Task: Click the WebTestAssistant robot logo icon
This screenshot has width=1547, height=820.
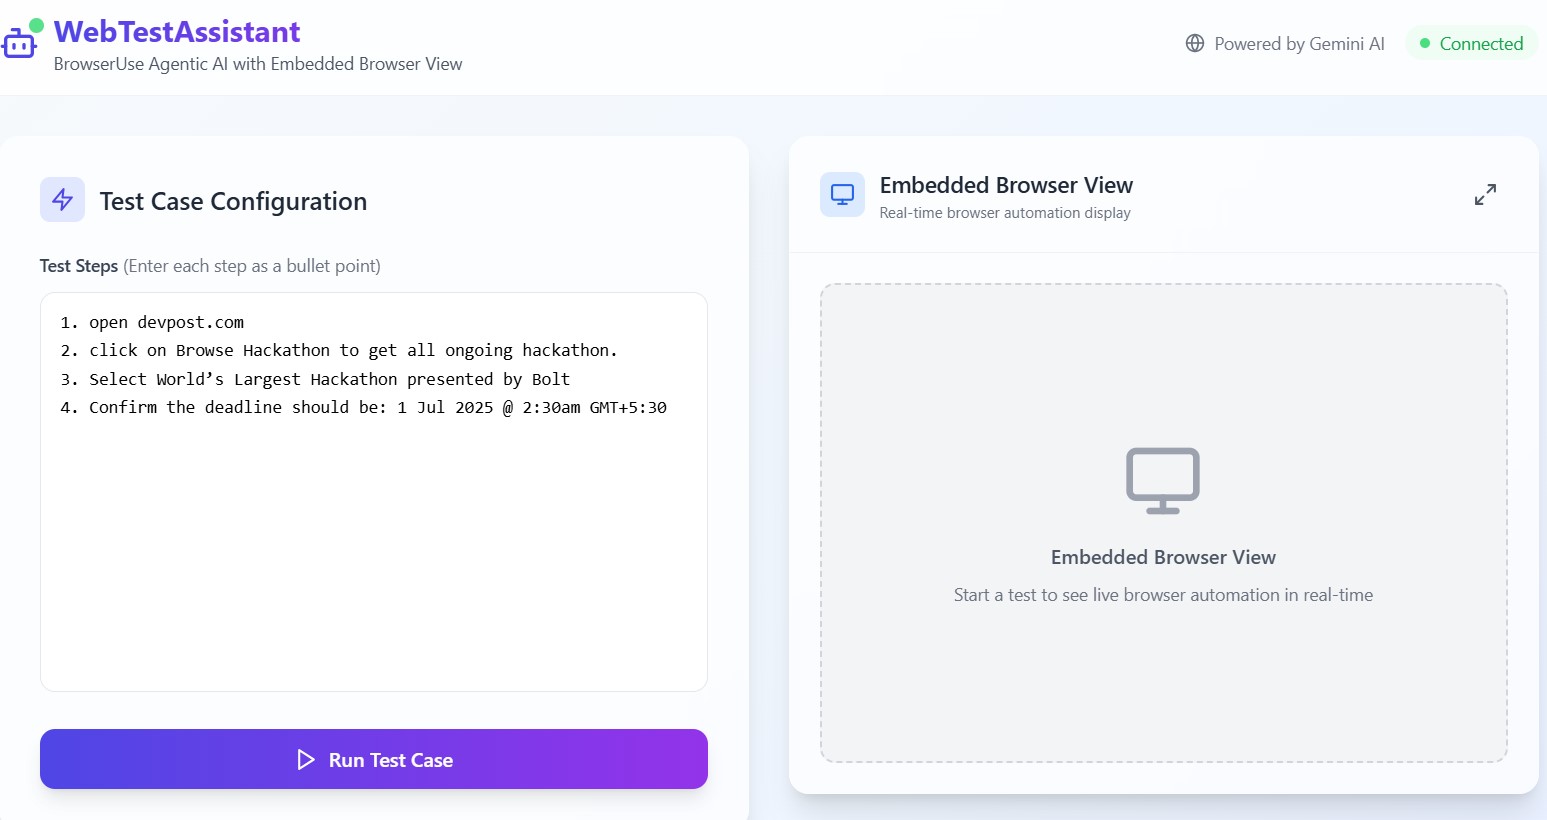Action: pyautogui.click(x=20, y=41)
